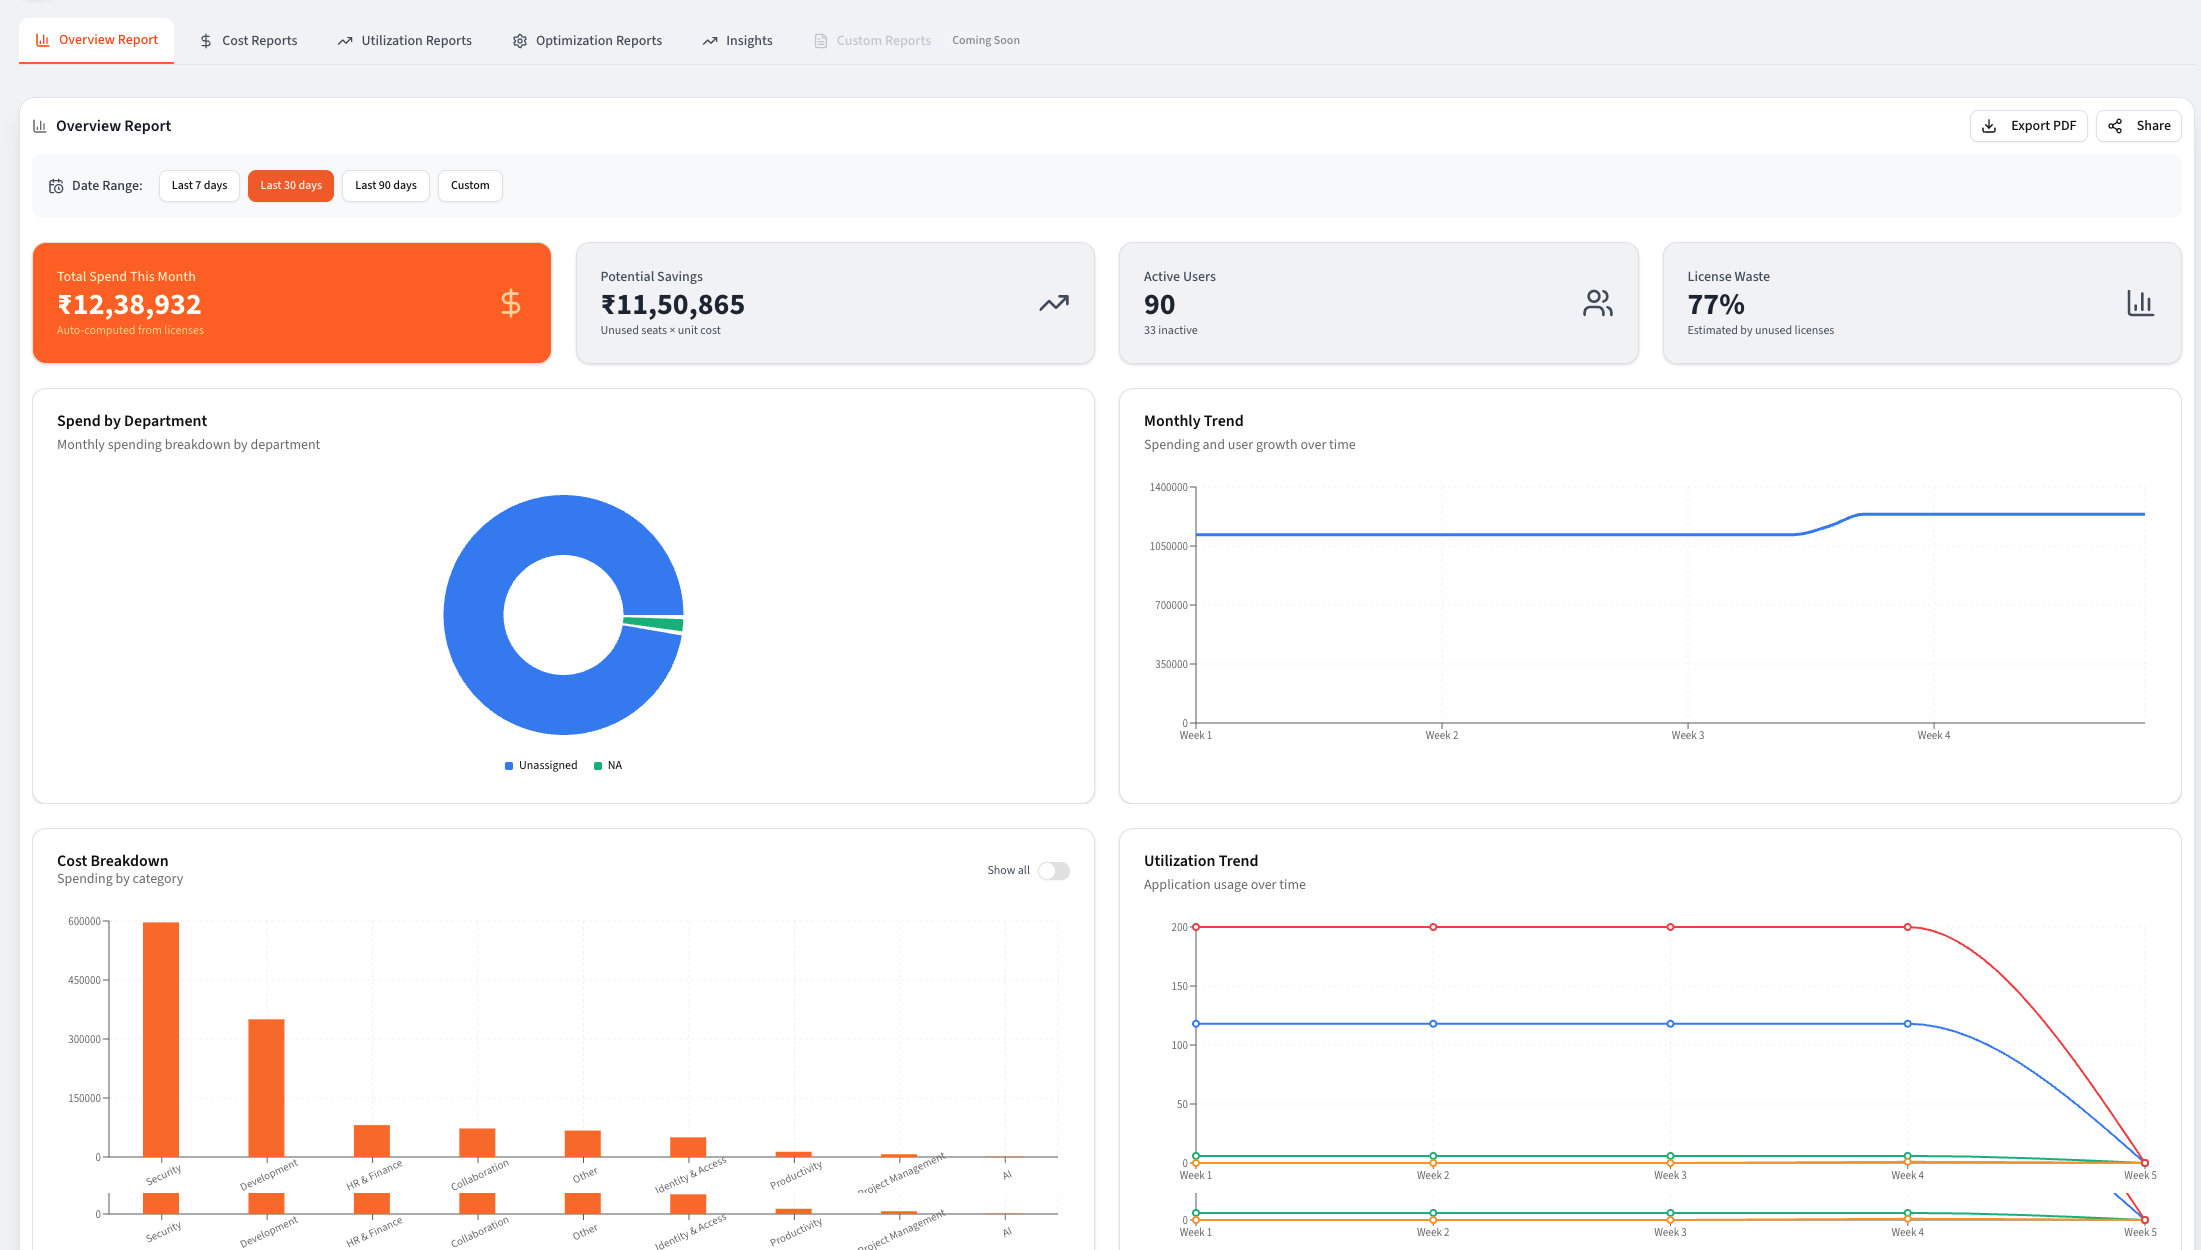Go to Optimization Reports tab
This screenshot has width=2201, height=1250.
click(587, 41)
